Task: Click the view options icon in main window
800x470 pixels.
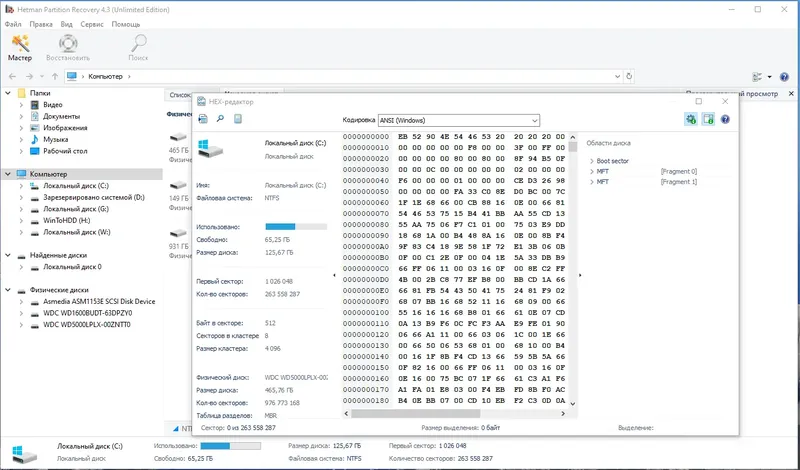Action: [757, 77]
